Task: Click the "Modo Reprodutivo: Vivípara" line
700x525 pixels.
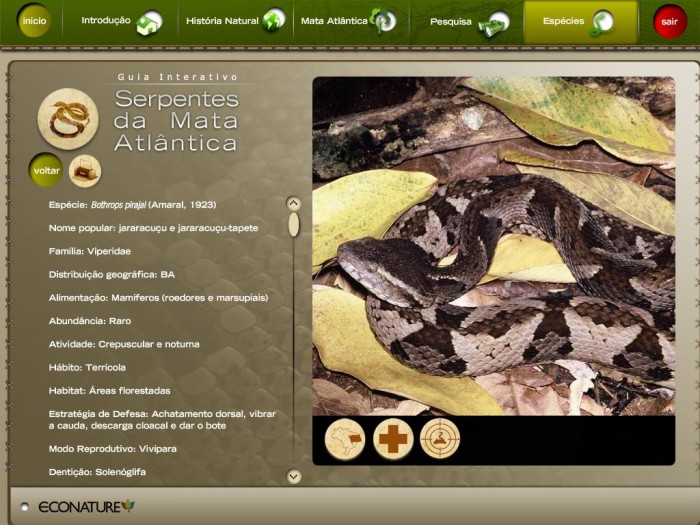Action: click(112, 449)
